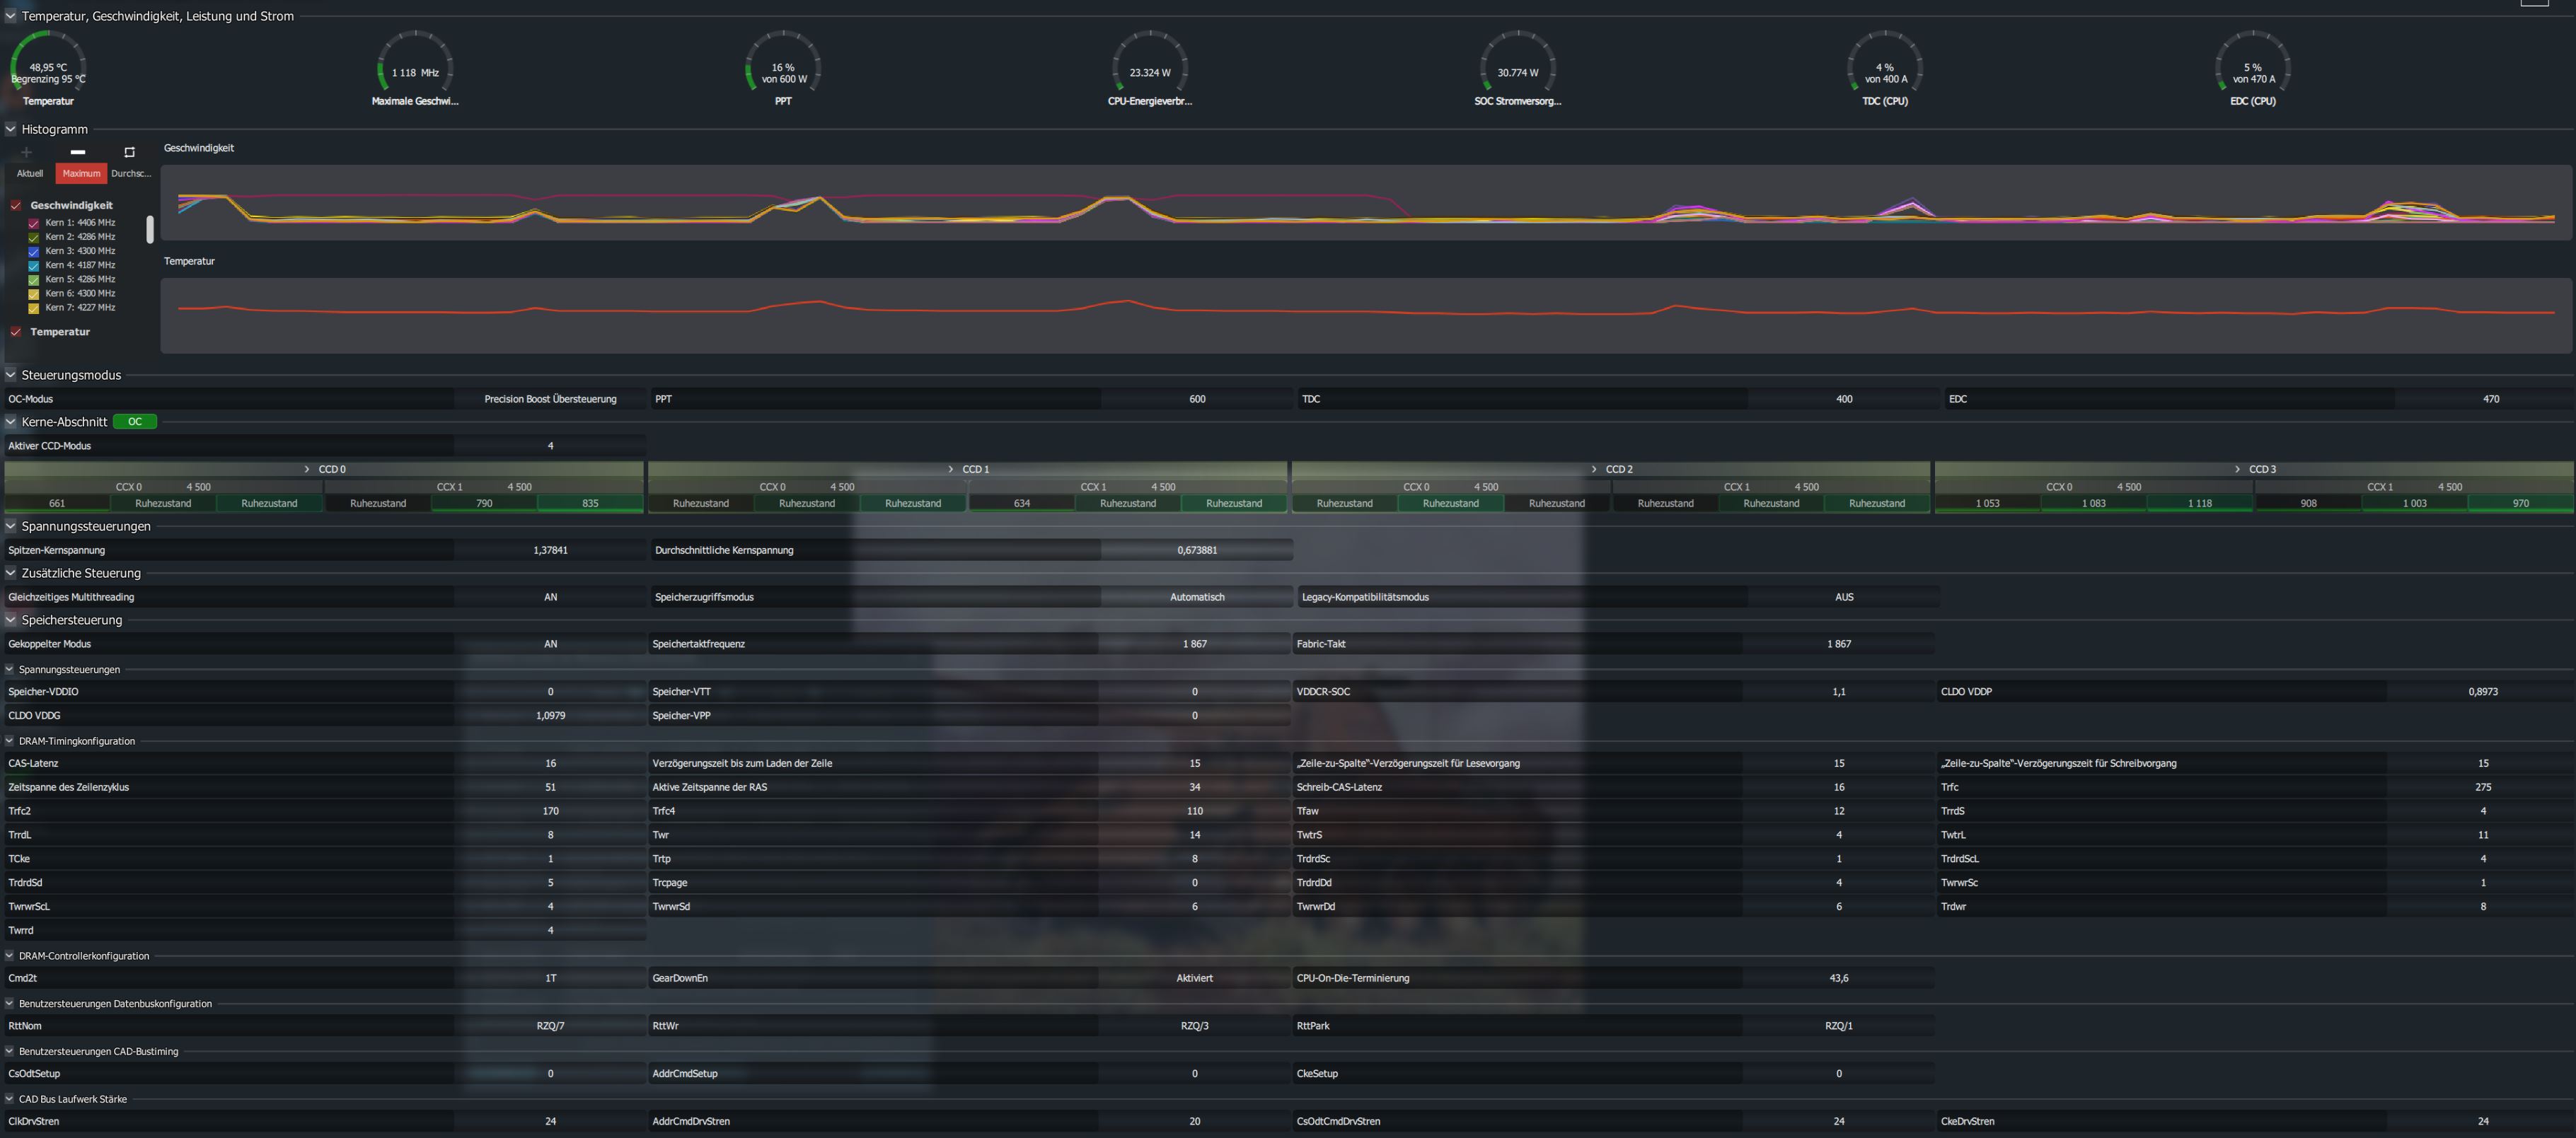
Task: Click the core list scrollbar thumb
Action: point(150,229)
